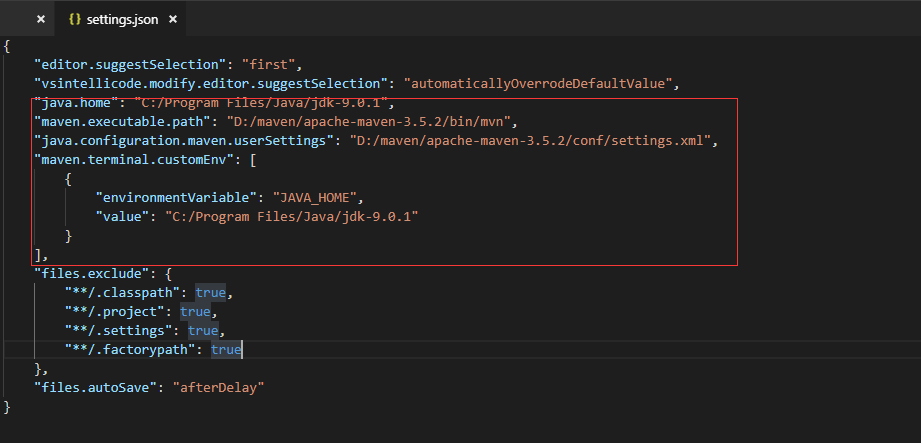Screen dimensions: 921x443
Task: Click the JSON braces icon on settings.json tab
Action: tap(75, 19)
